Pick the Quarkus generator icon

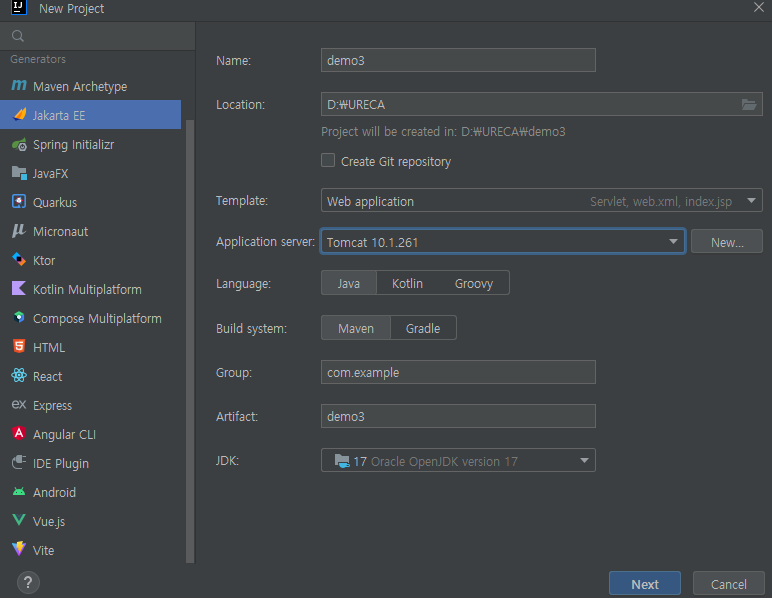coord(19,202)
